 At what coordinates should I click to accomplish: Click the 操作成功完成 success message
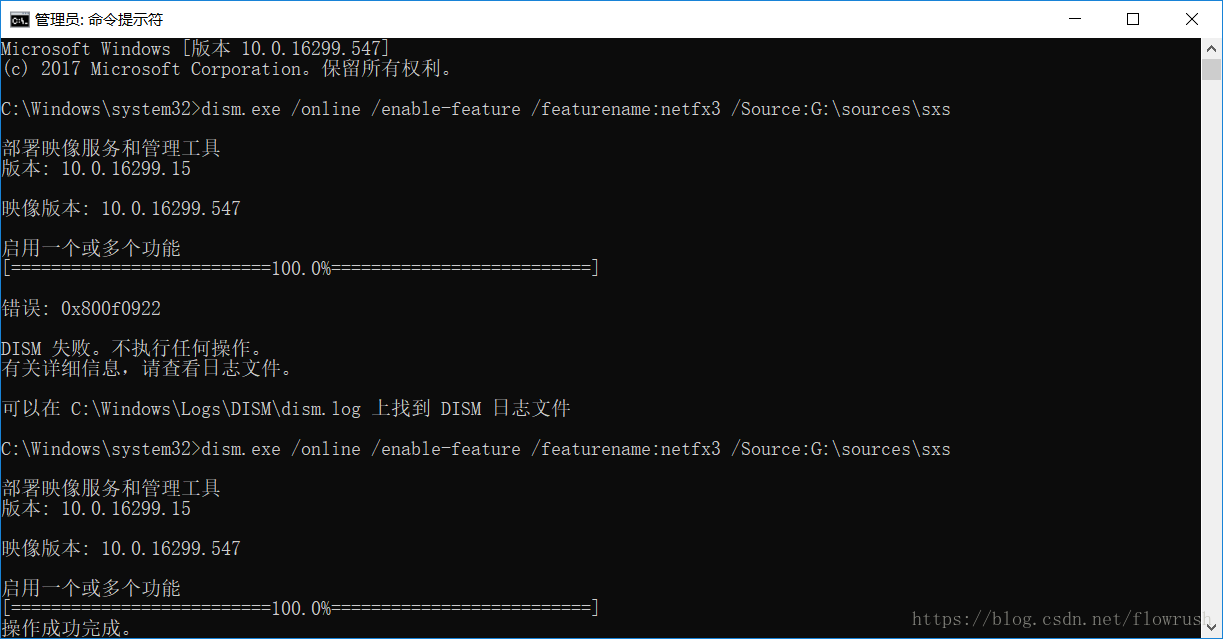pyautogui.click(x=66, y=628)
